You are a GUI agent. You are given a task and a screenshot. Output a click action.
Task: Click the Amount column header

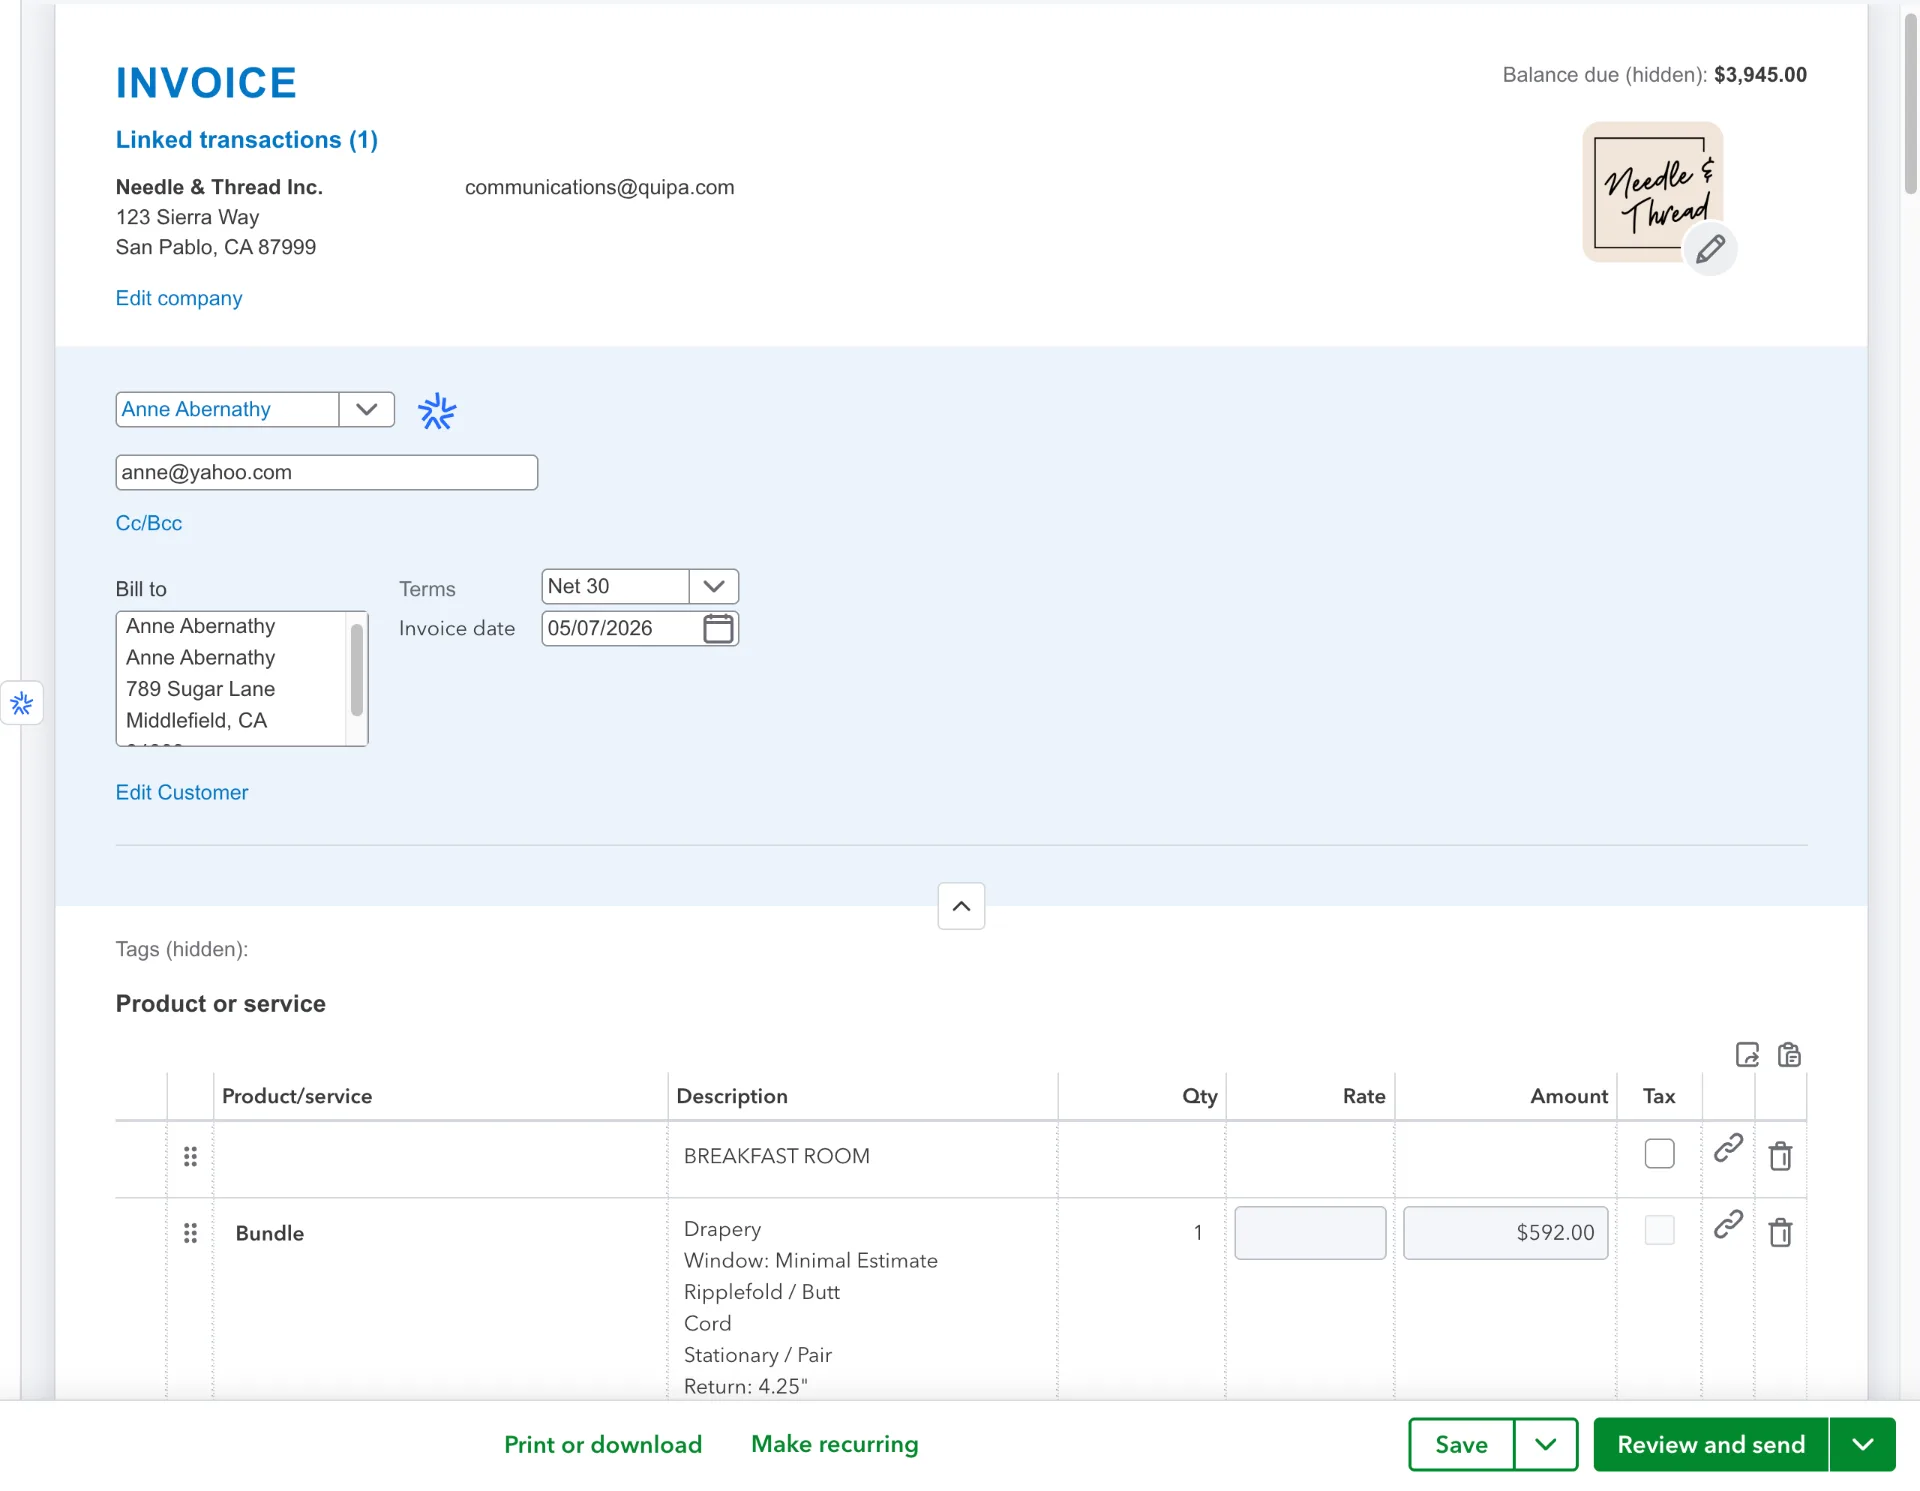point(1569,1096)
